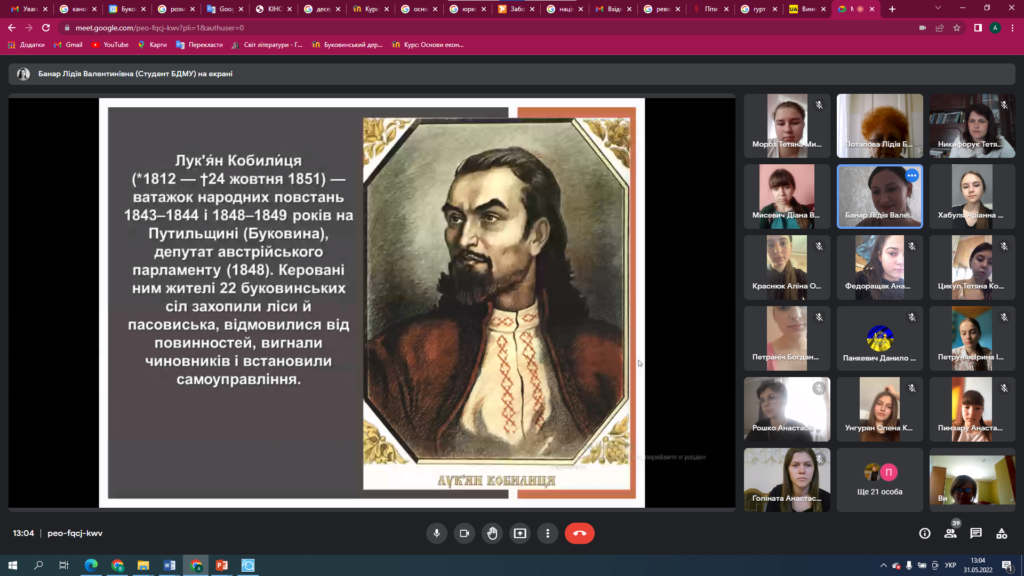Switch to the 'гурт' browser tab
The width and height of the screenshot is (1024, 576).
(758, 9)
